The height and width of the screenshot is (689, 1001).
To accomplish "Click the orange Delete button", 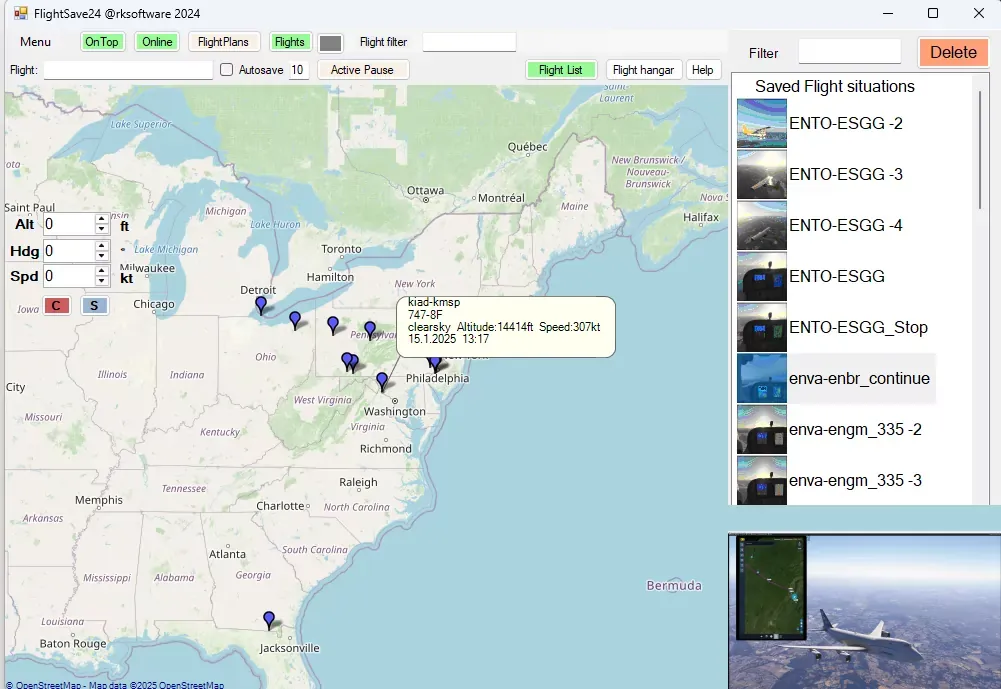I will [x=952, y=52].
